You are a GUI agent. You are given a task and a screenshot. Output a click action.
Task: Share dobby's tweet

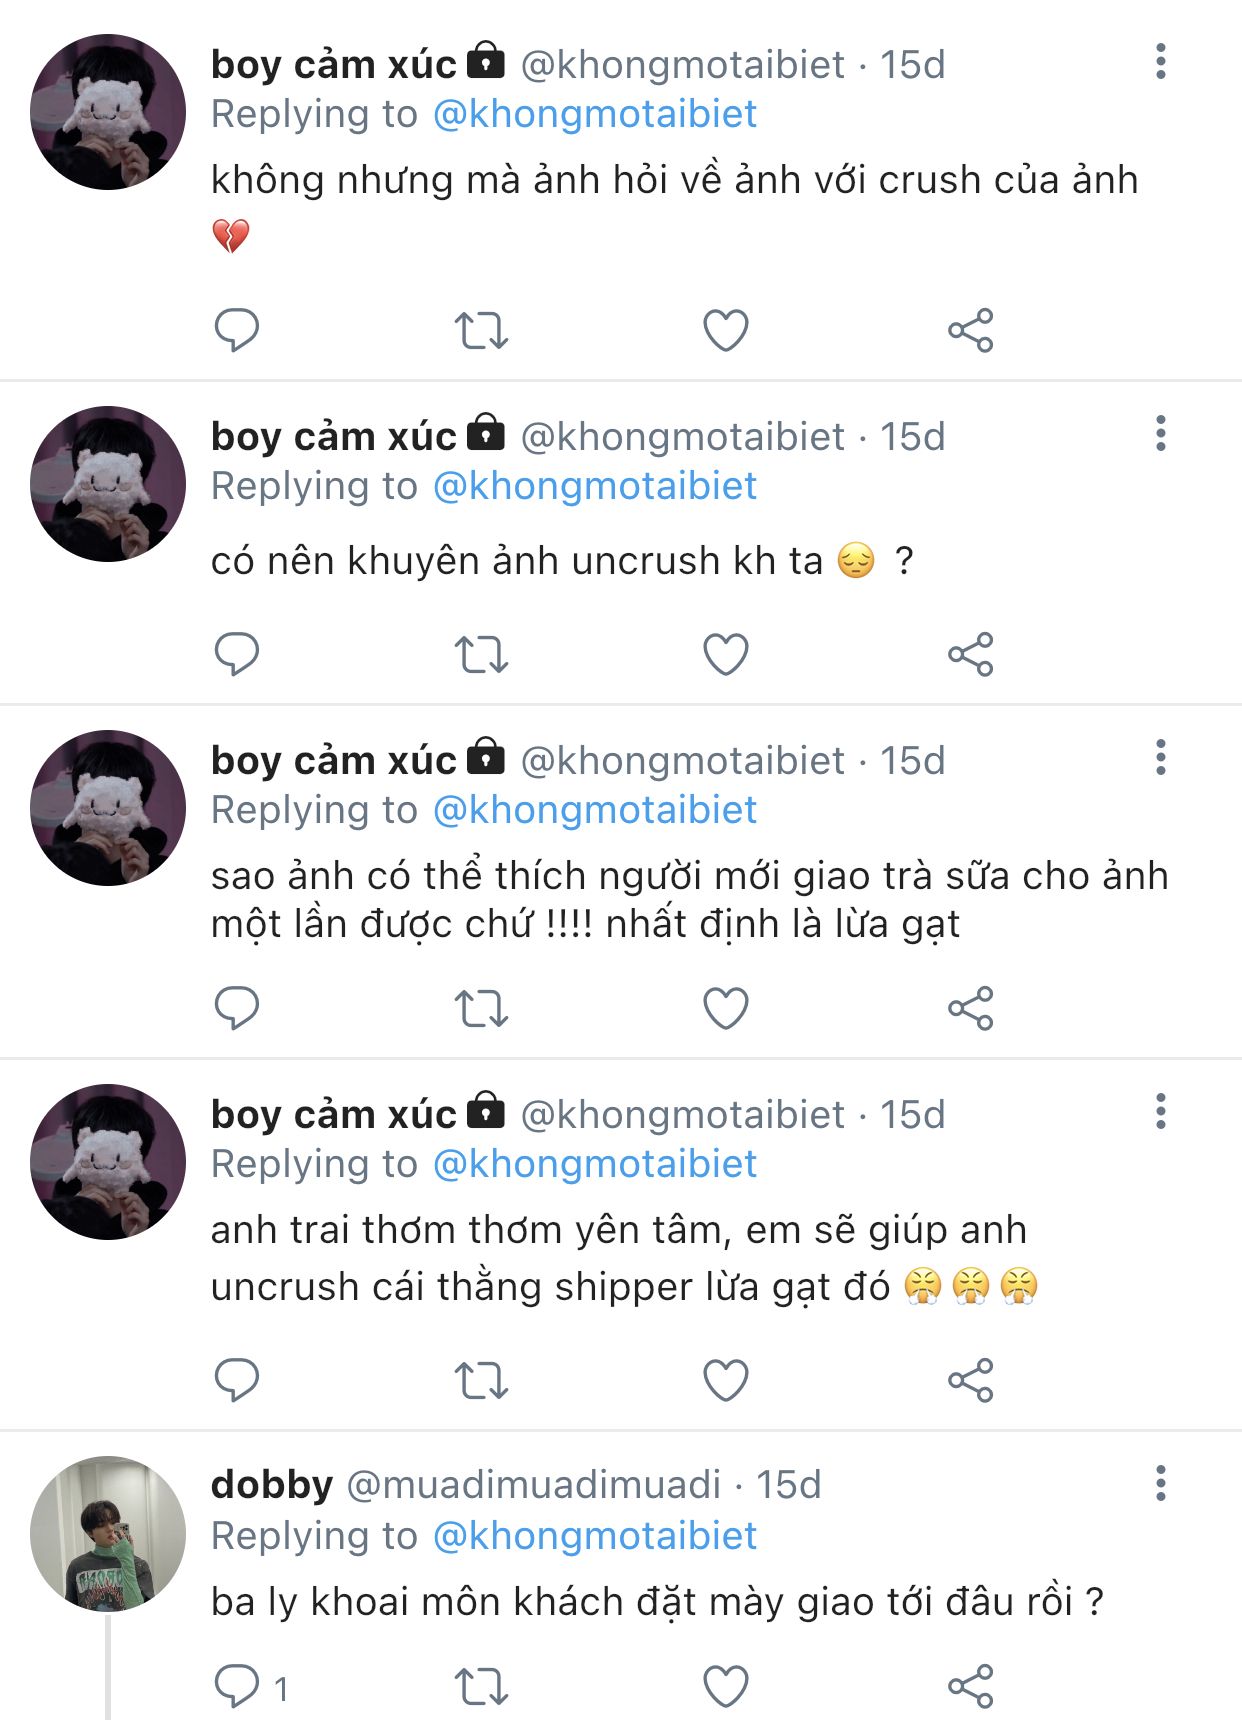point(970,1687)
